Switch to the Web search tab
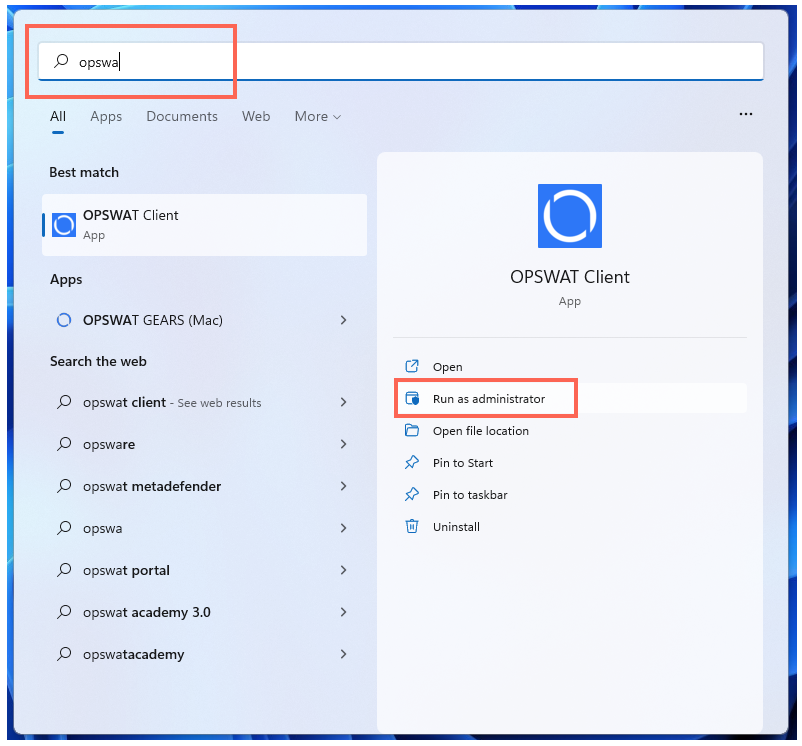The image size is (802, 746). (x=256, y=117)
